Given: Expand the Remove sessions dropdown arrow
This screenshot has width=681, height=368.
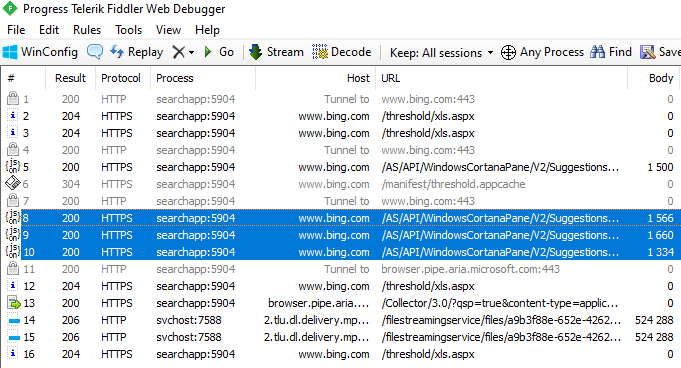Looking at the screenshot, I should 191,53.
